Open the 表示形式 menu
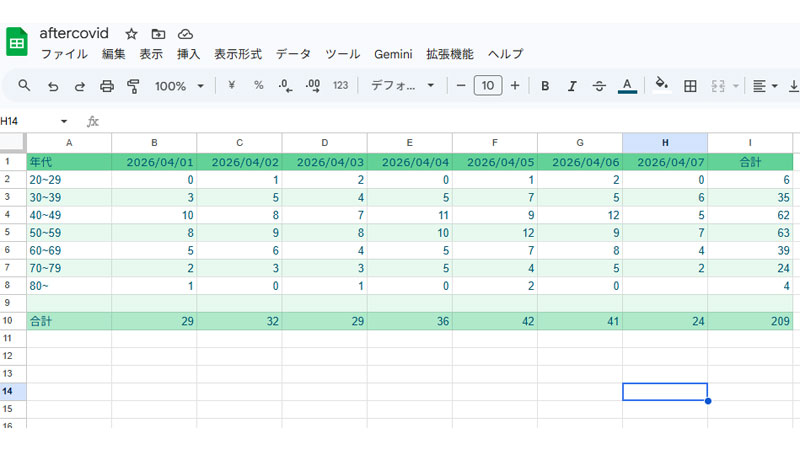This screenshot has width=800, height=450. point(238,54)
